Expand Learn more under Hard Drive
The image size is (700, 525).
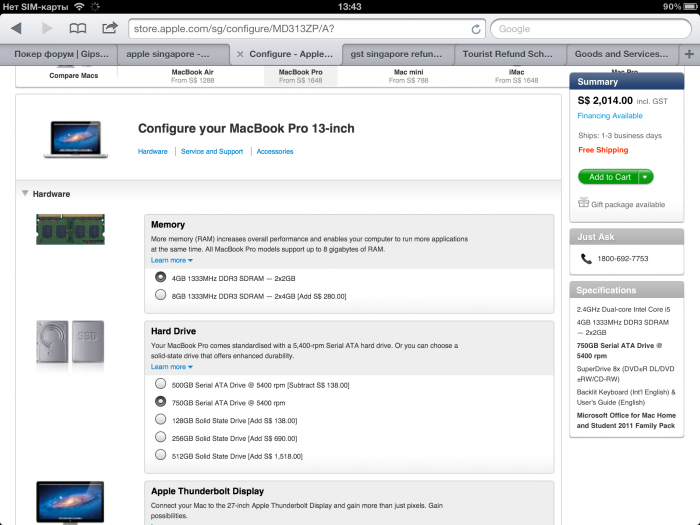tap(171, 367)
